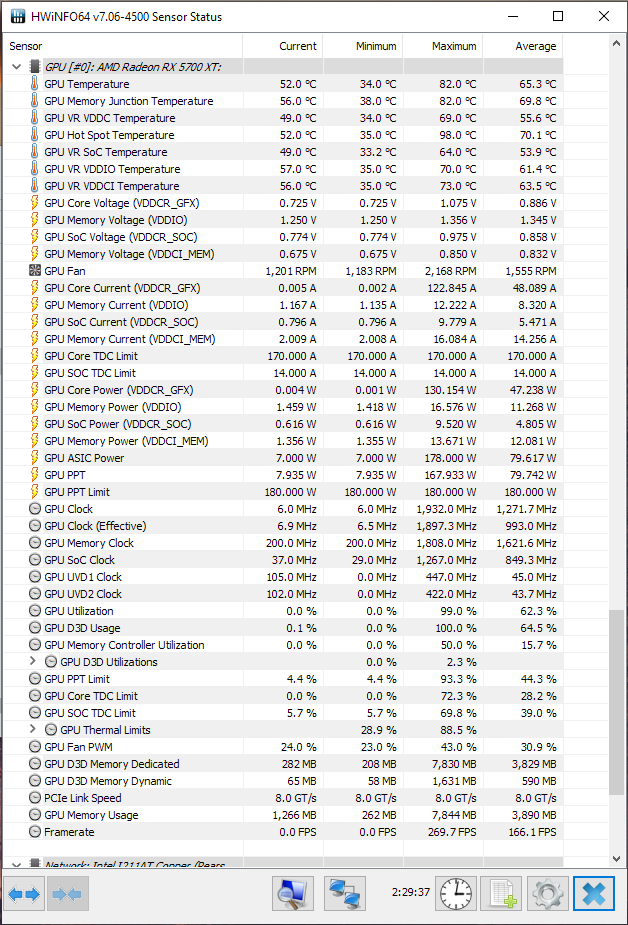Viewport: 628px width, 925px height.
Task: Expand the Network Intel I211AT group
Action: (x=16, y=865)
